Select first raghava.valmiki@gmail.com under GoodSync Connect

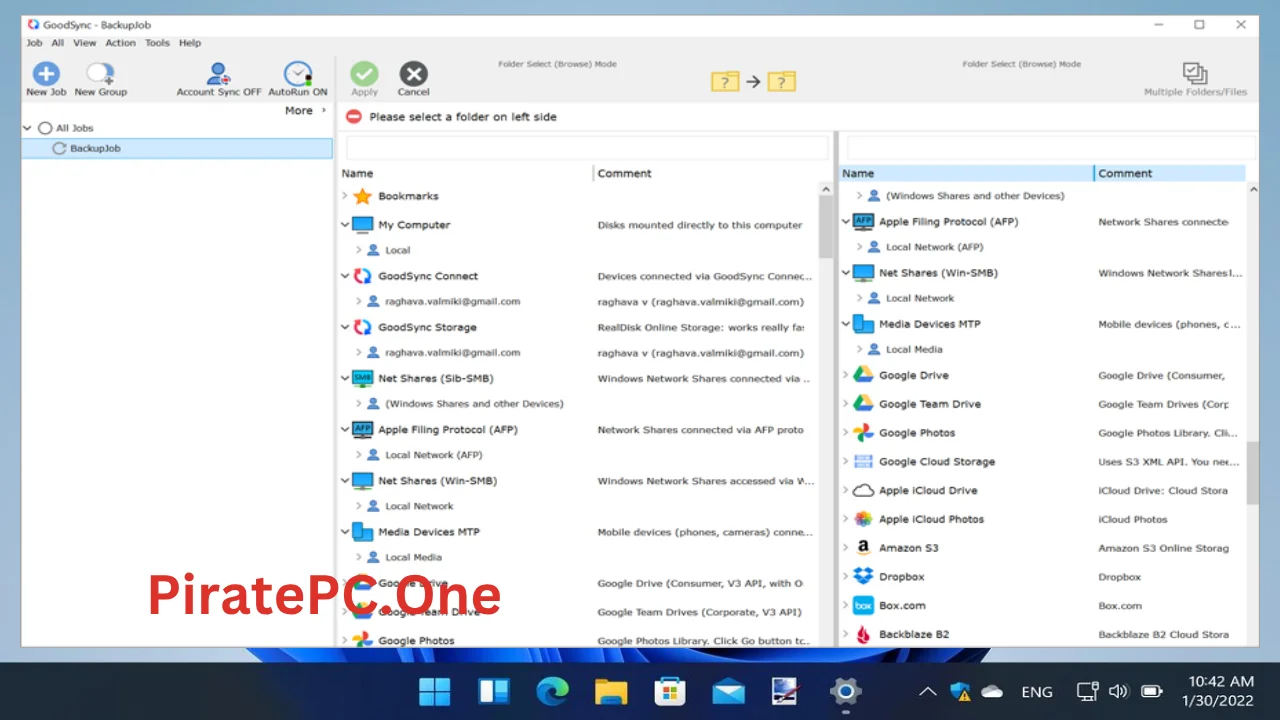click(x=452, y=301)
